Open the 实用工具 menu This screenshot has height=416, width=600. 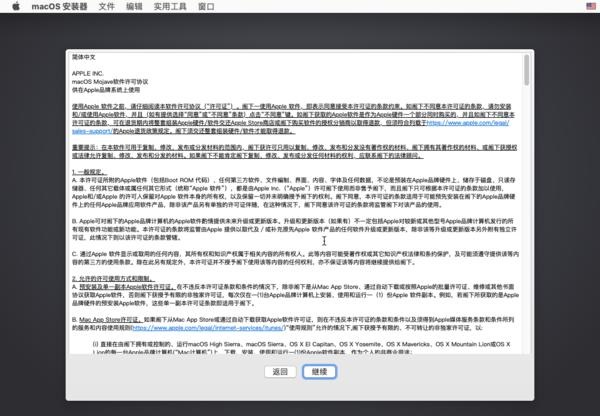(170, 7)
